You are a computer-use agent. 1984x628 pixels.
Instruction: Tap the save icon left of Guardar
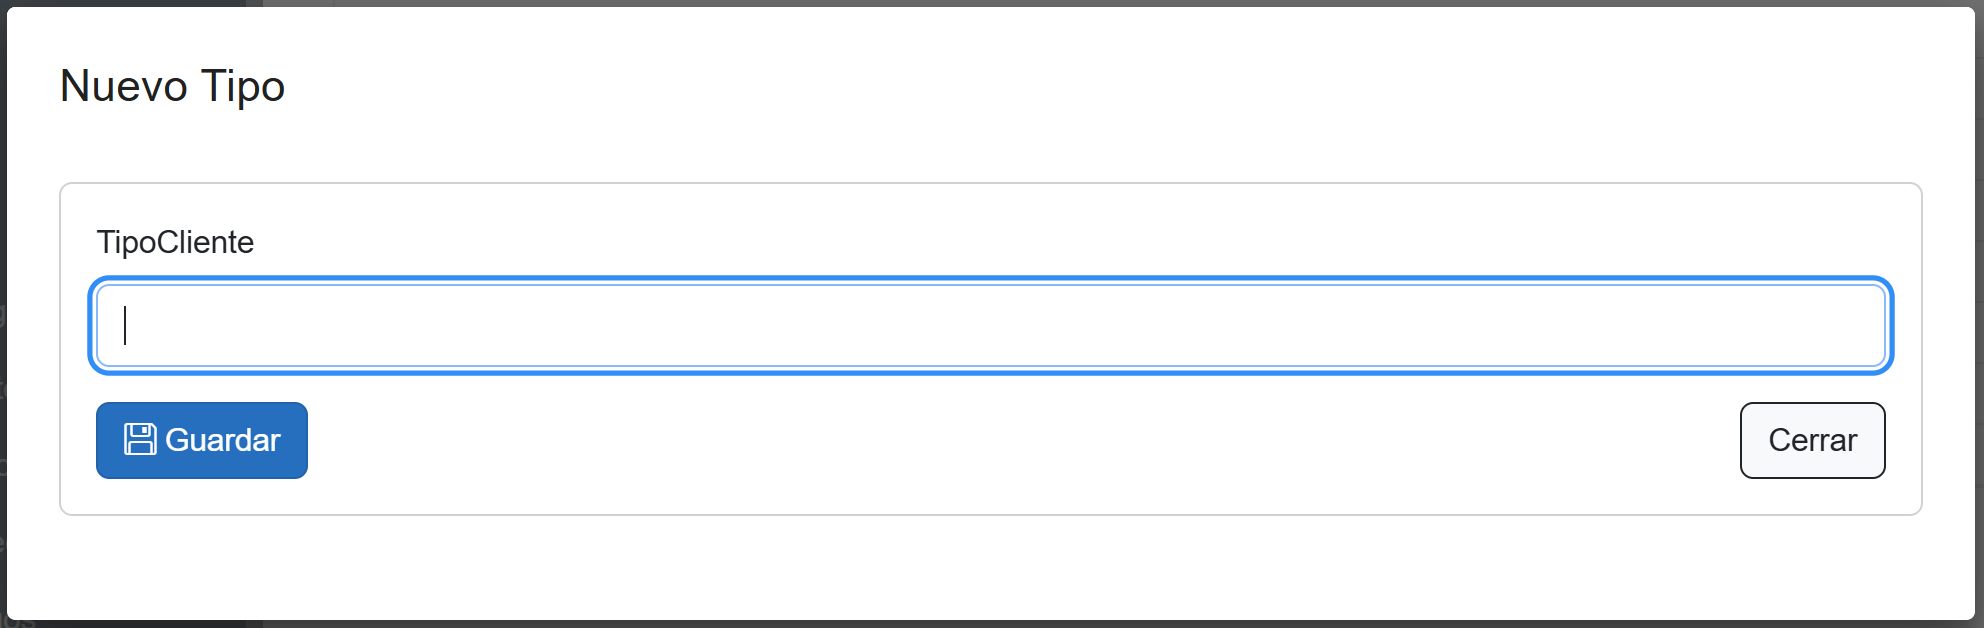[x=140, y=439]
